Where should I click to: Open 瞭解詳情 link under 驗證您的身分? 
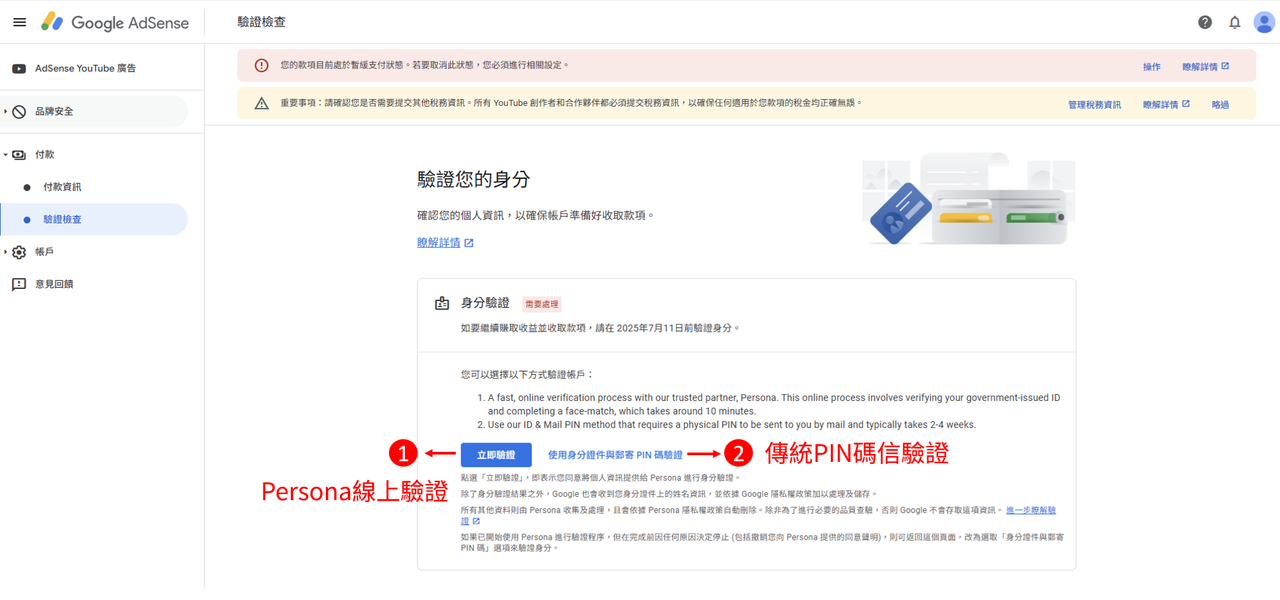[439, 243]
